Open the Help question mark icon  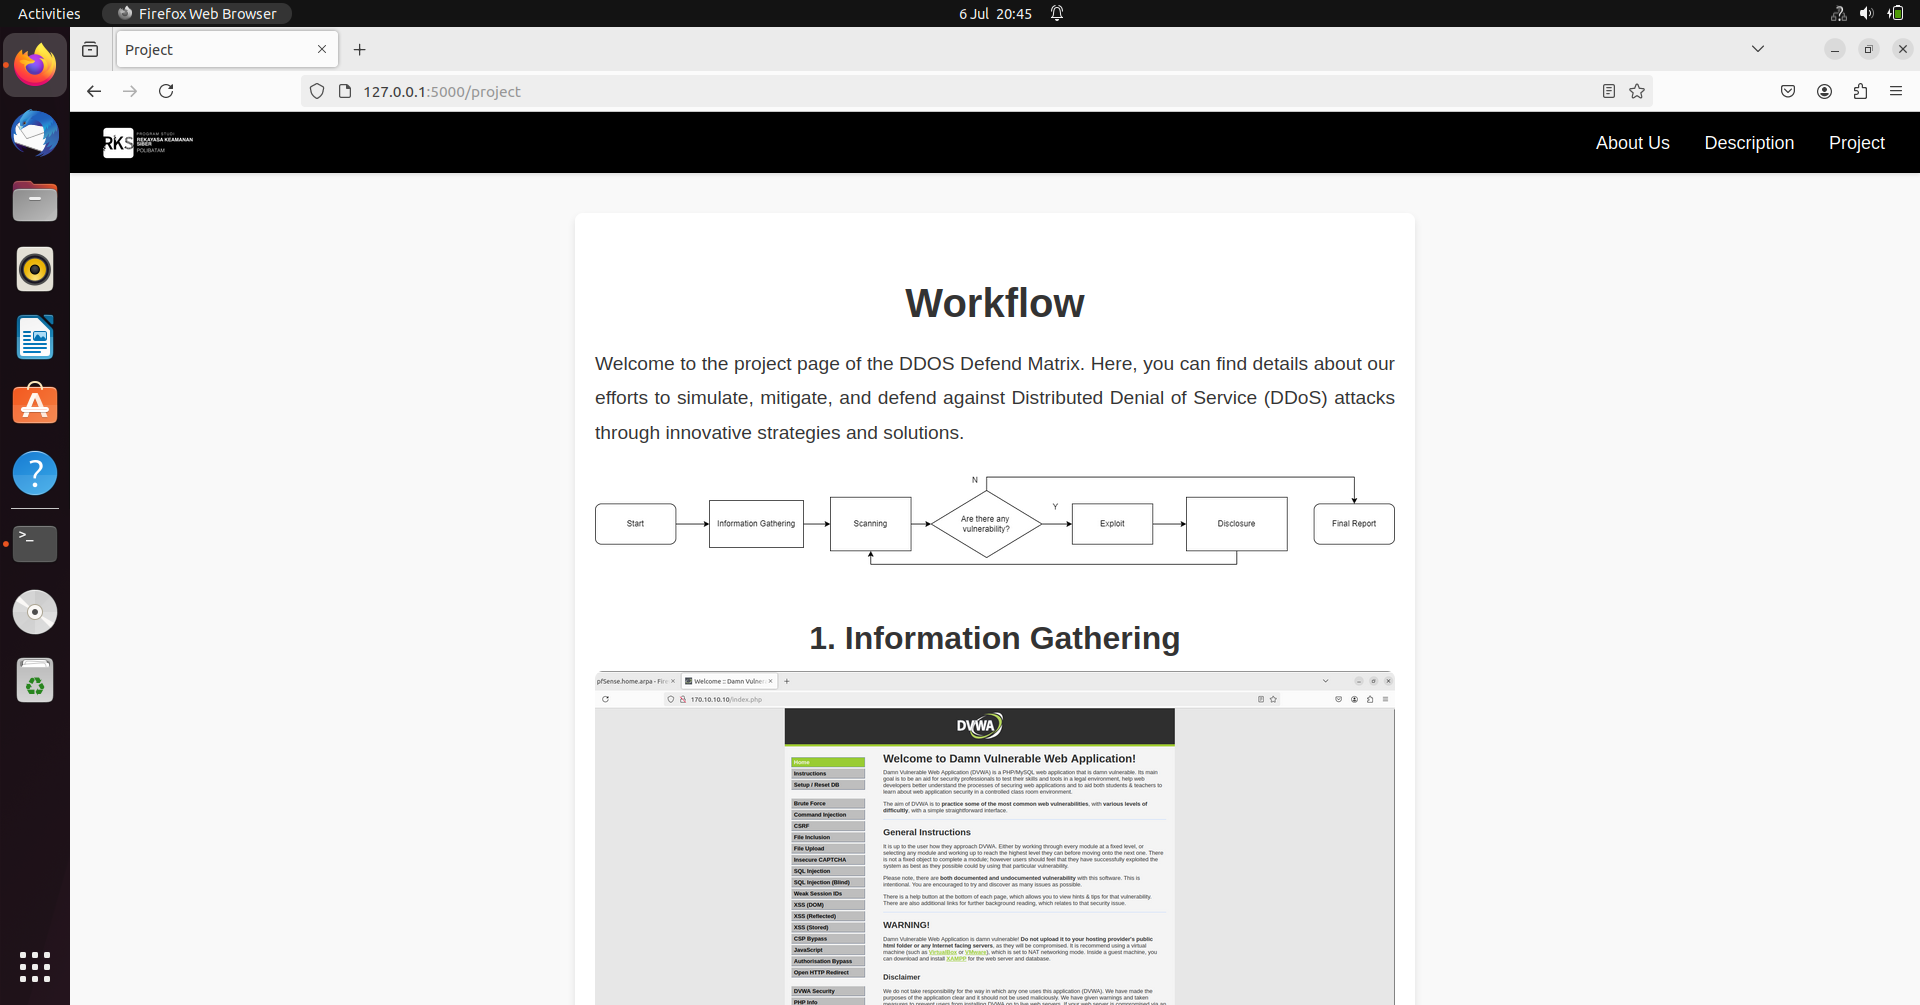[35, 473]
